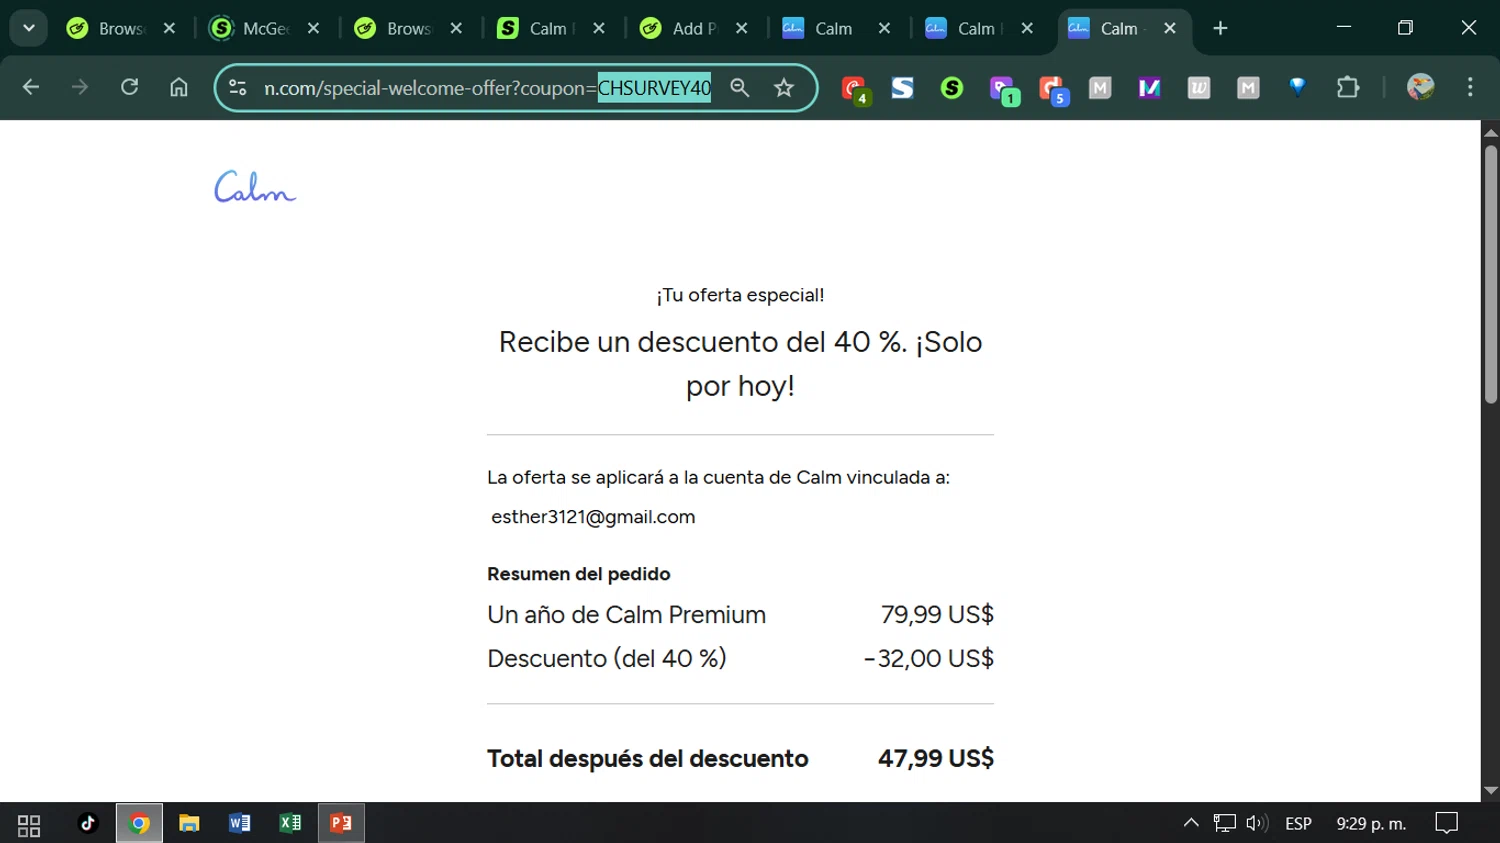Click the page scrollbar thumb
The image size is (1500, 843).
pyautogui.click(x=1491, y=275)
